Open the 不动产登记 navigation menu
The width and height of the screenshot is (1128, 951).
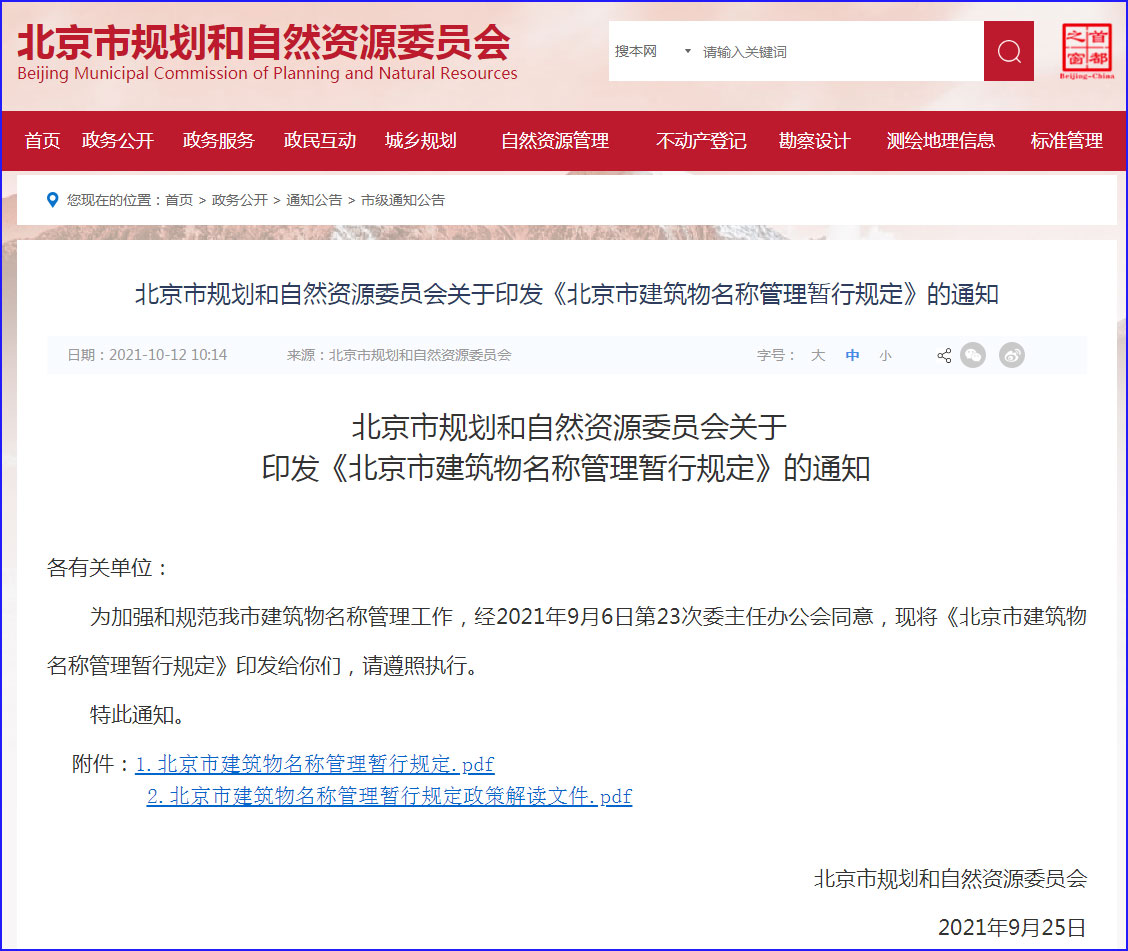coord(701,141)
